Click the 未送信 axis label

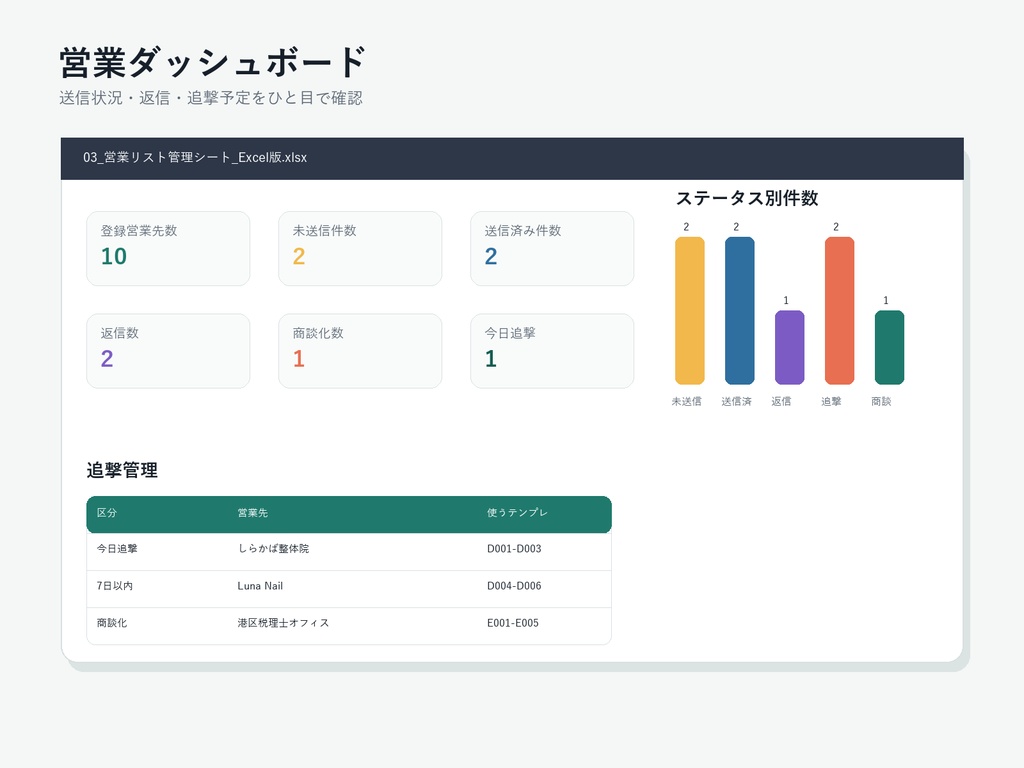pyautogui.click(x=686, y=402)
